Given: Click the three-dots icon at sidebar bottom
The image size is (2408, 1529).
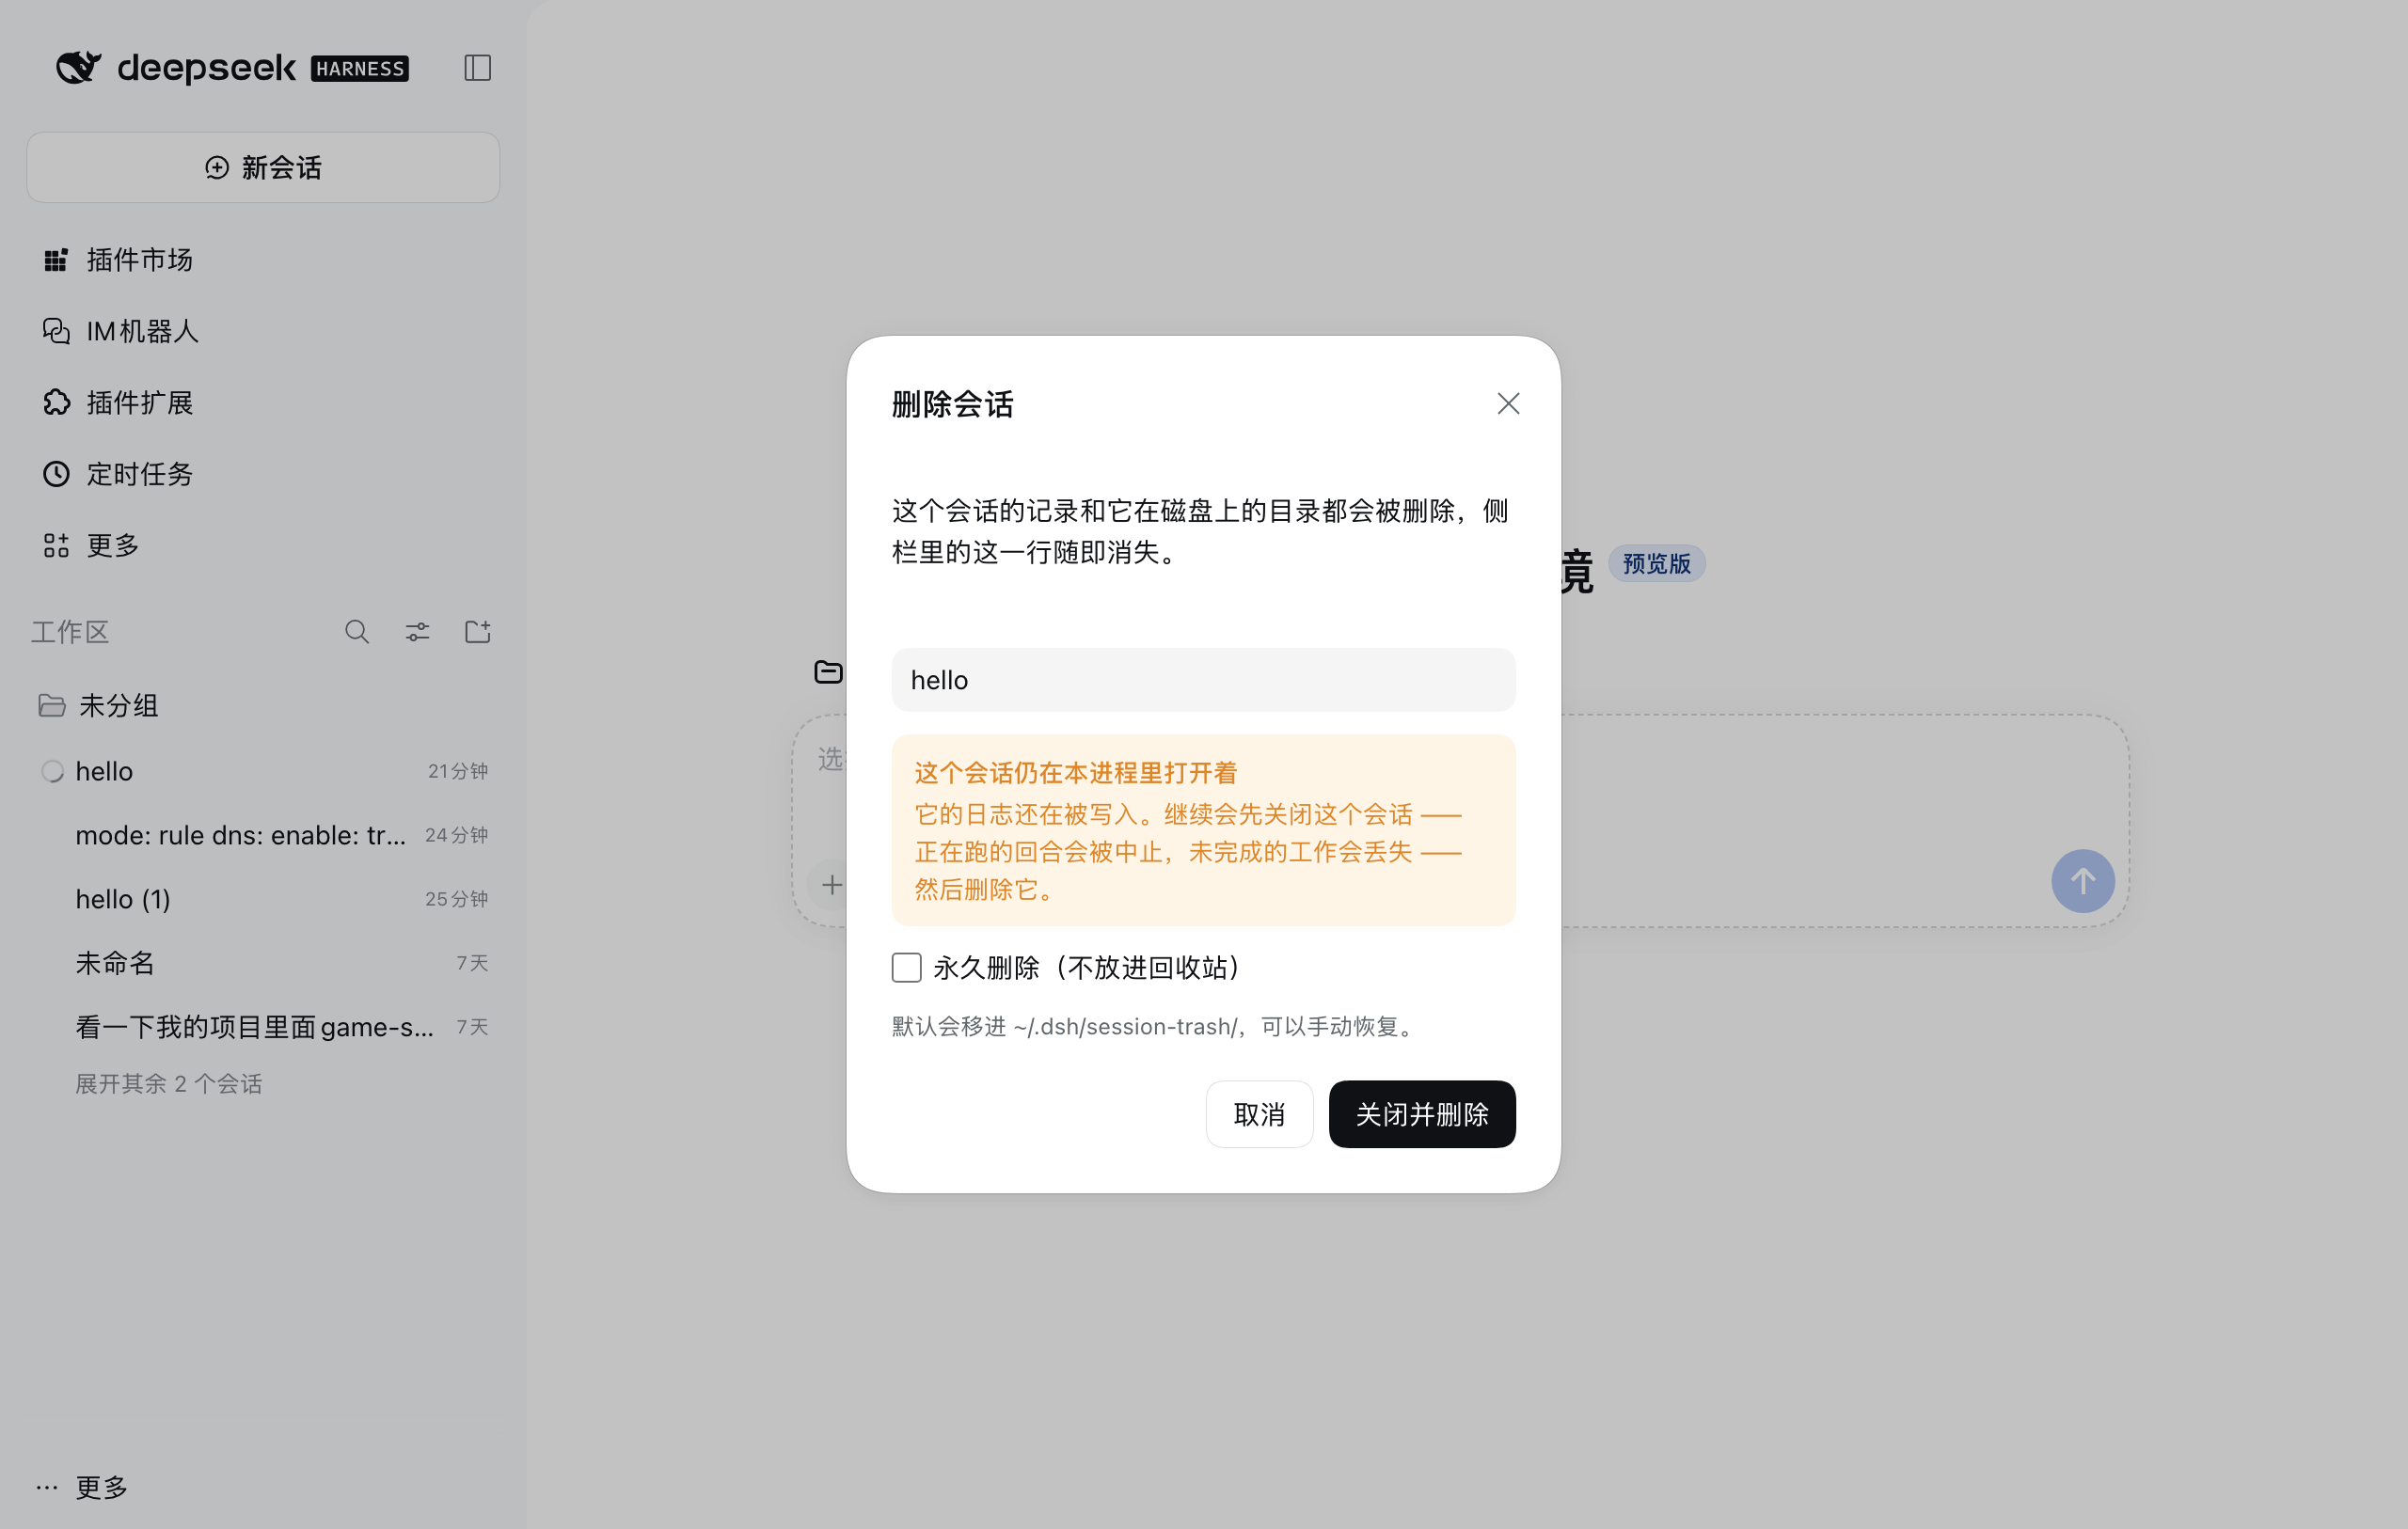Looking at the screenshot, I should (x=47, y=1487).
